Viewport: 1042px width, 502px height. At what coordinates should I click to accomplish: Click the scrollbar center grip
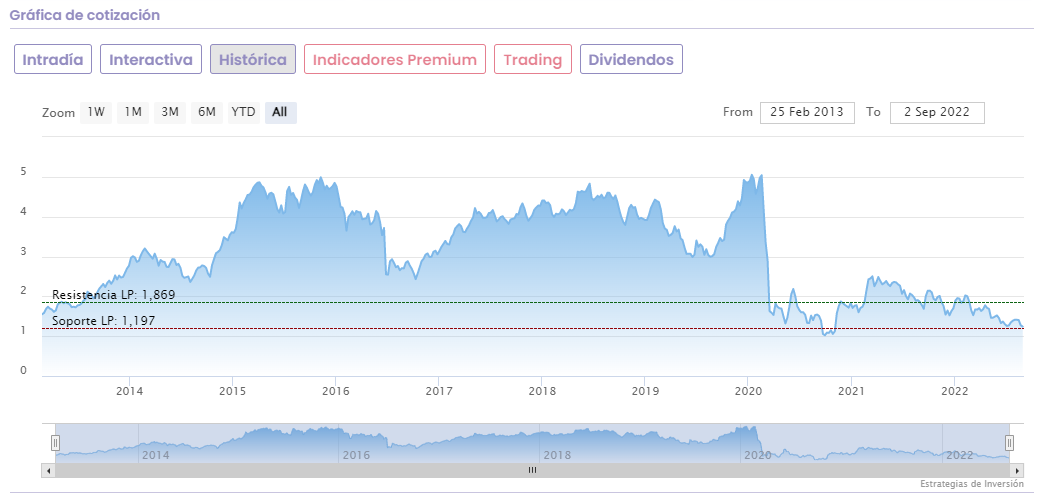click(x=533, y=470)
